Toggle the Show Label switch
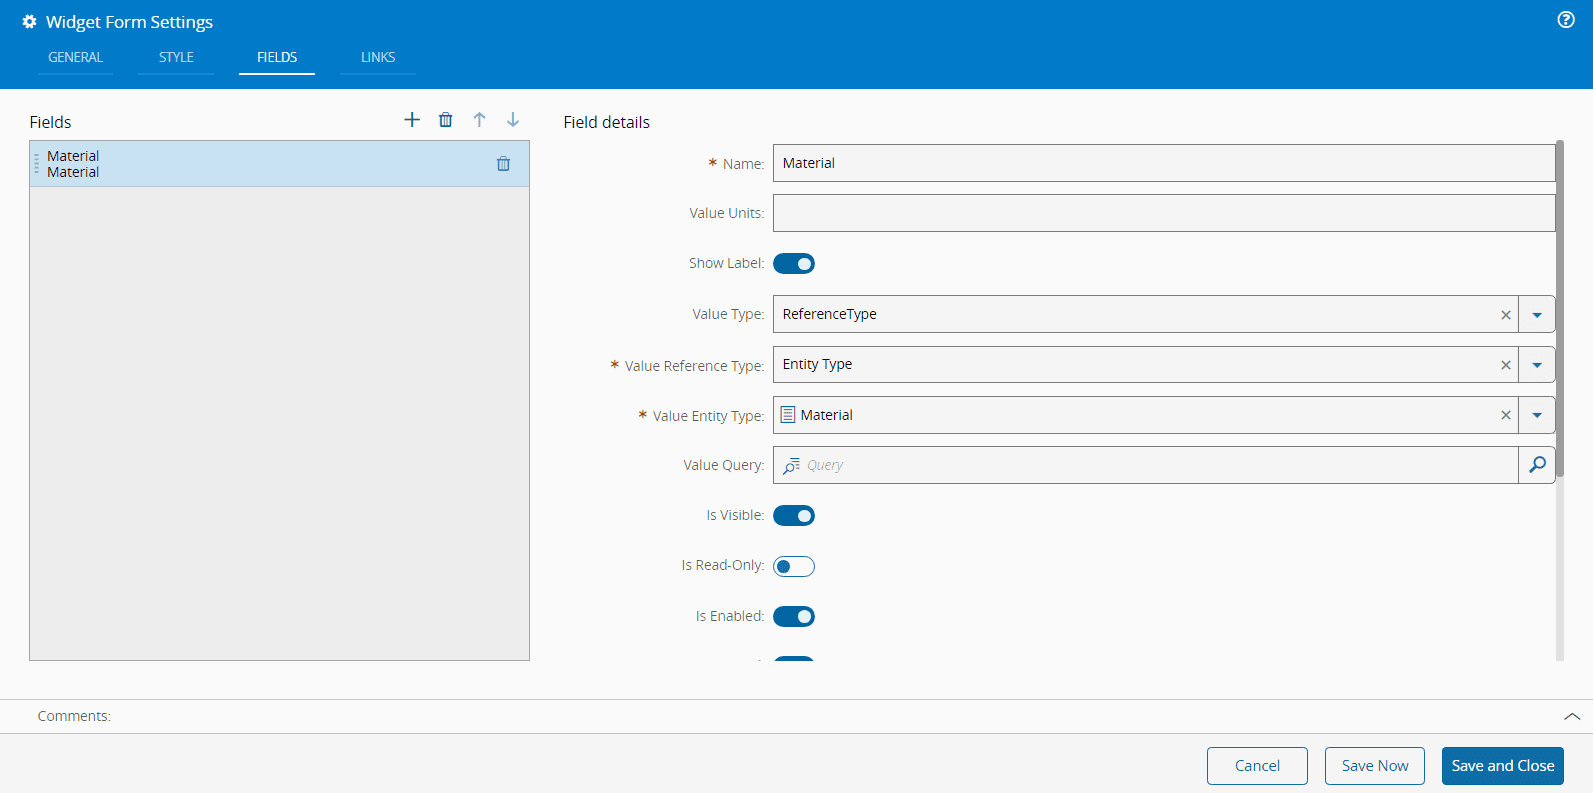The height and width of the screenshot is (793, 1593). coord(794,264)
